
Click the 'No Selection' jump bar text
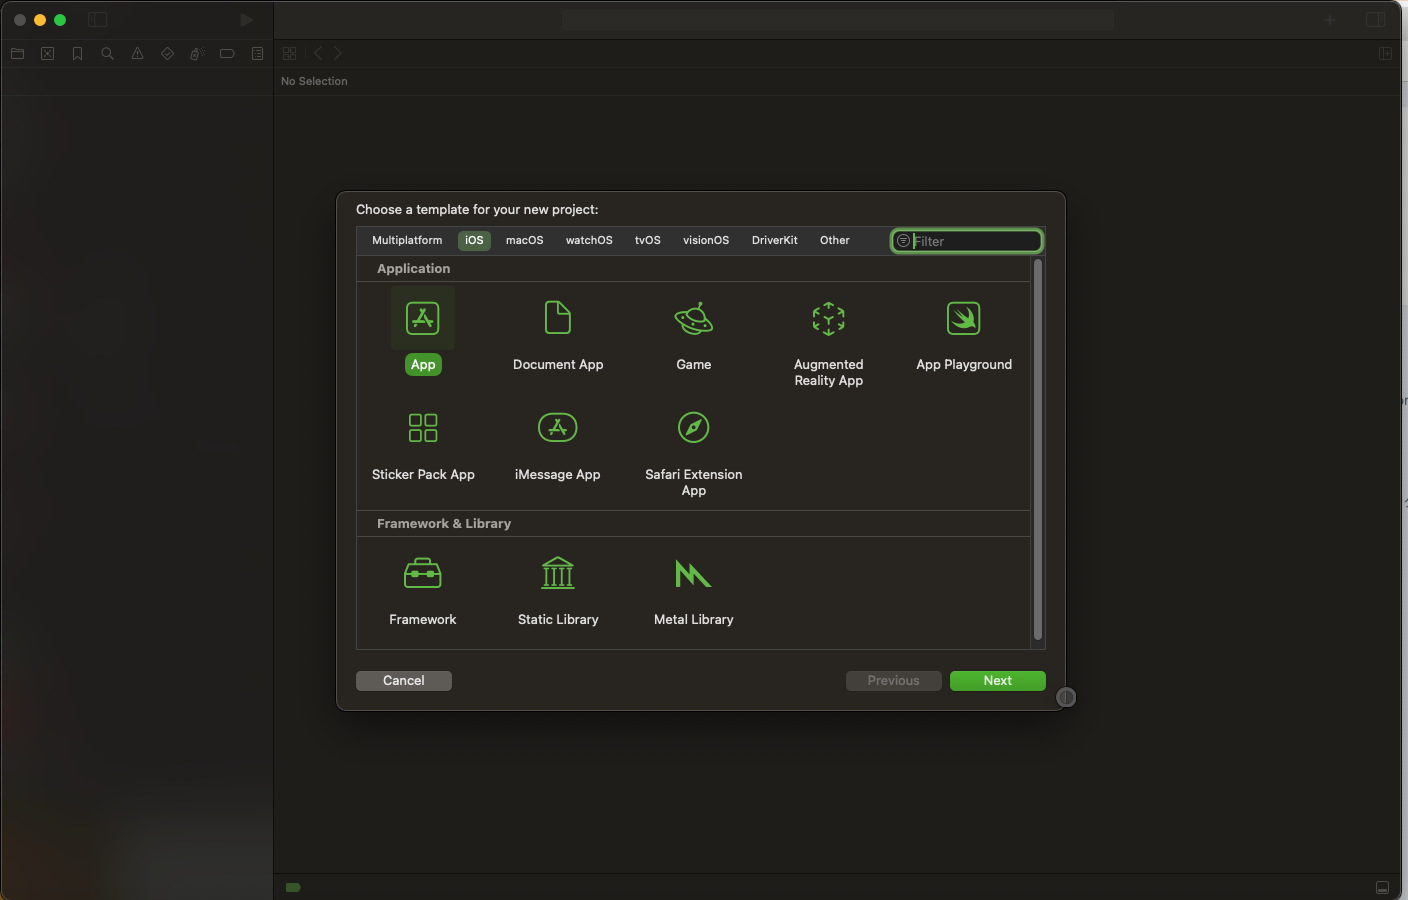(314, 82)
